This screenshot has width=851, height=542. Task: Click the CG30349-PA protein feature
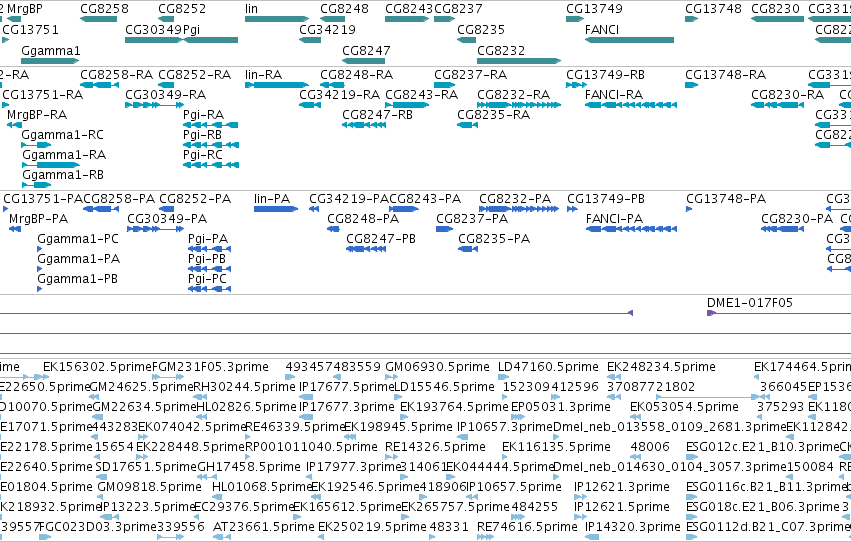[x=156, y=229]
